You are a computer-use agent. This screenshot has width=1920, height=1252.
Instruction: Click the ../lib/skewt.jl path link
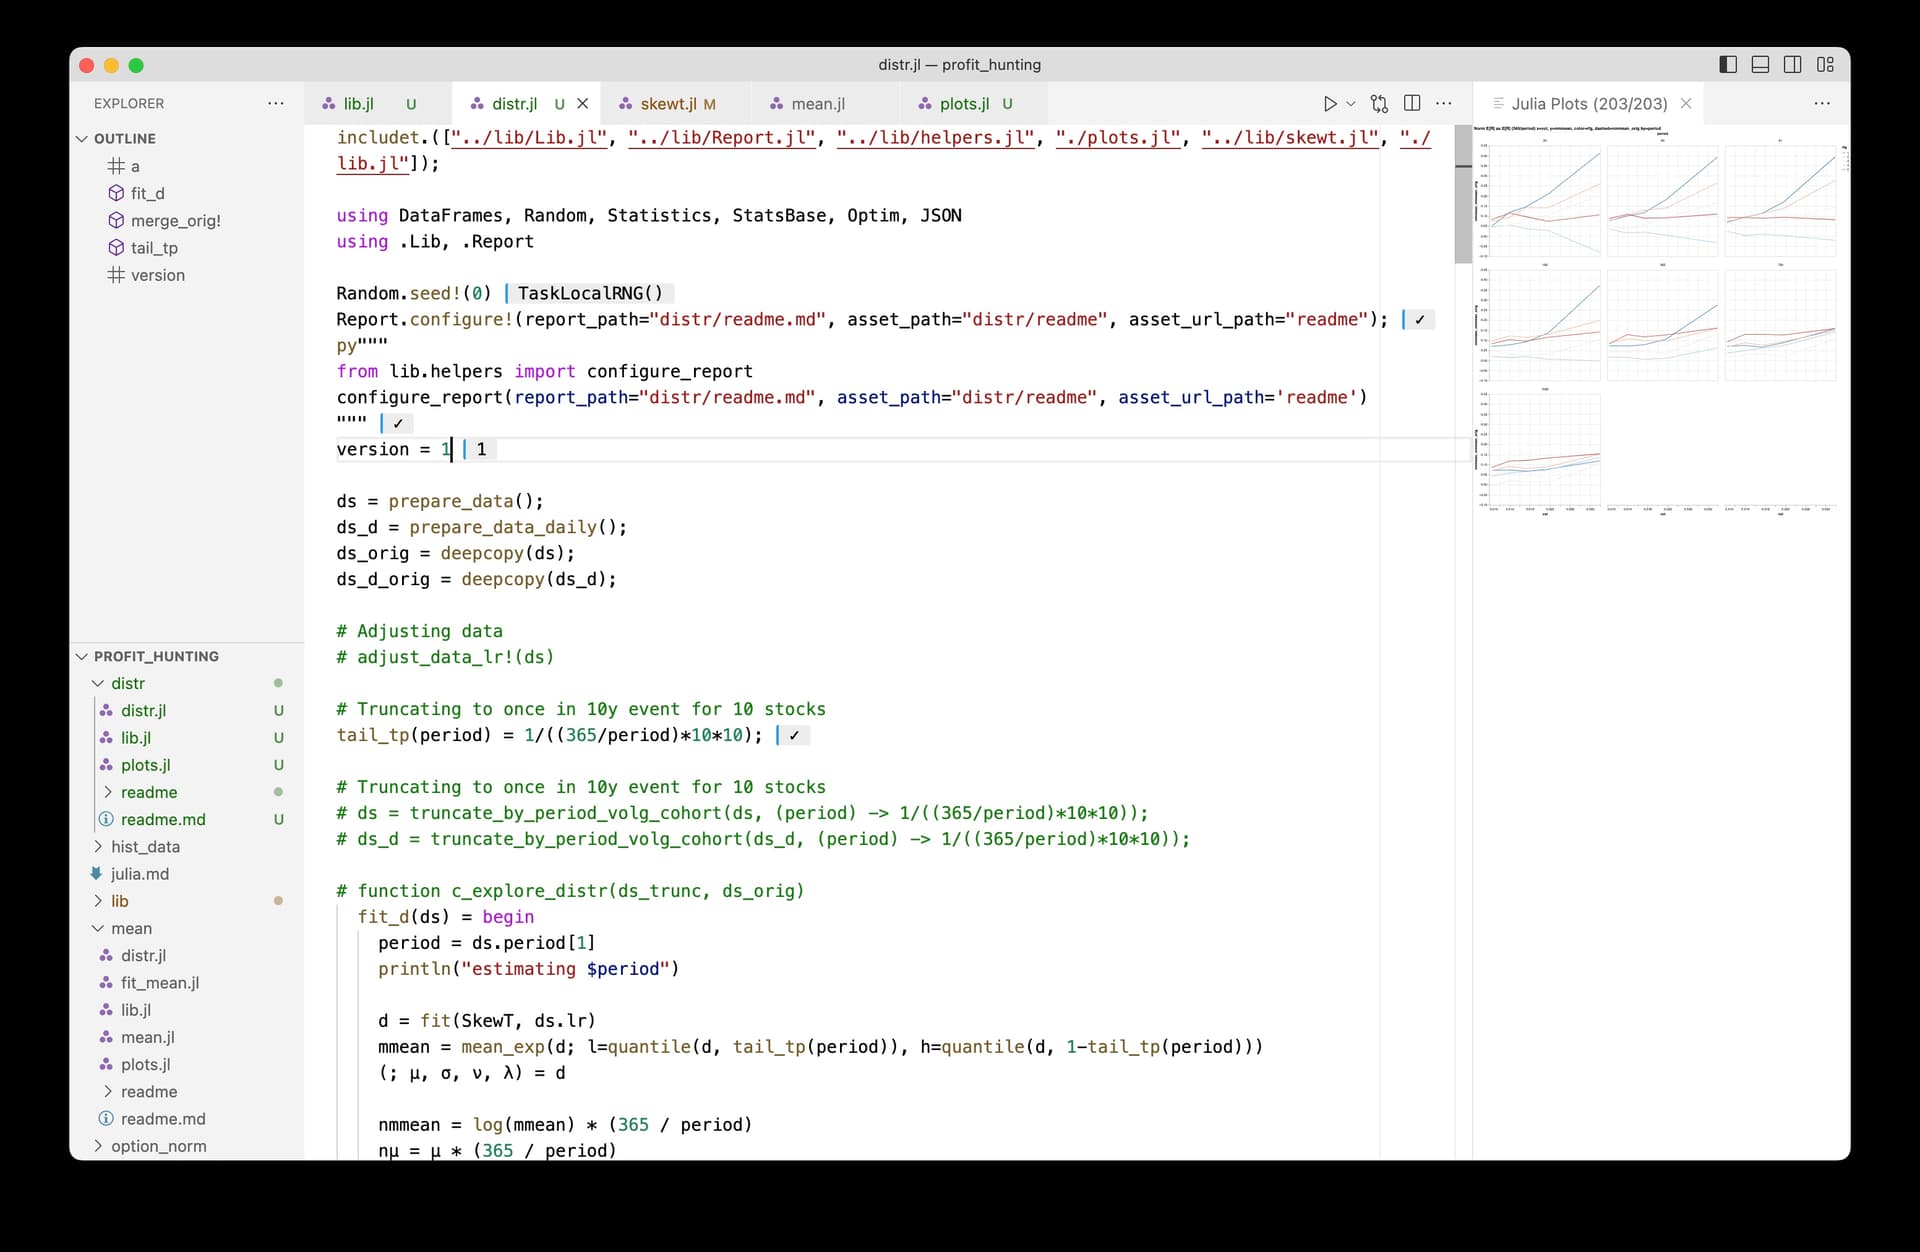(1291, 137)
